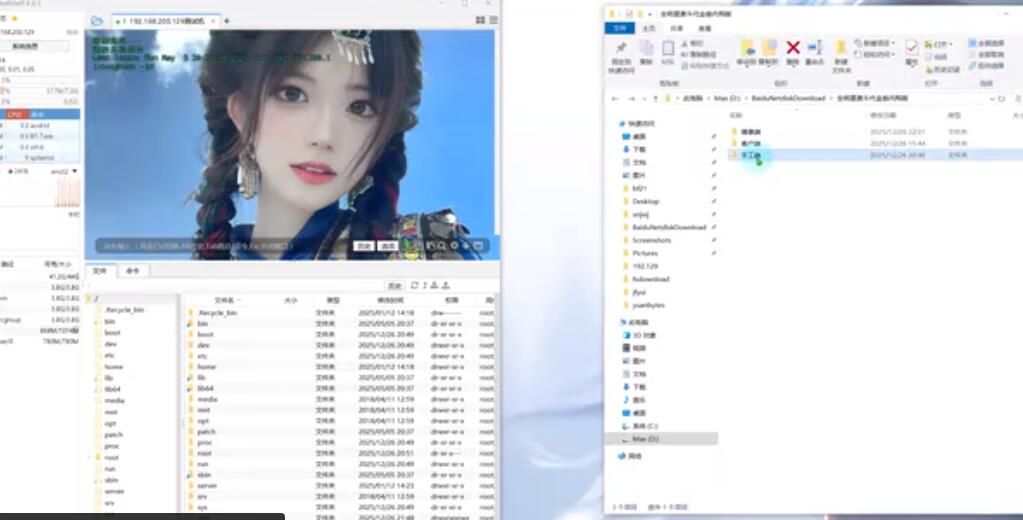This screenshot has width=1023, height=520.
Task: Open BaiduNetdiskDownload in Quick Access sidebar
Action: click(x=668, y=227)
